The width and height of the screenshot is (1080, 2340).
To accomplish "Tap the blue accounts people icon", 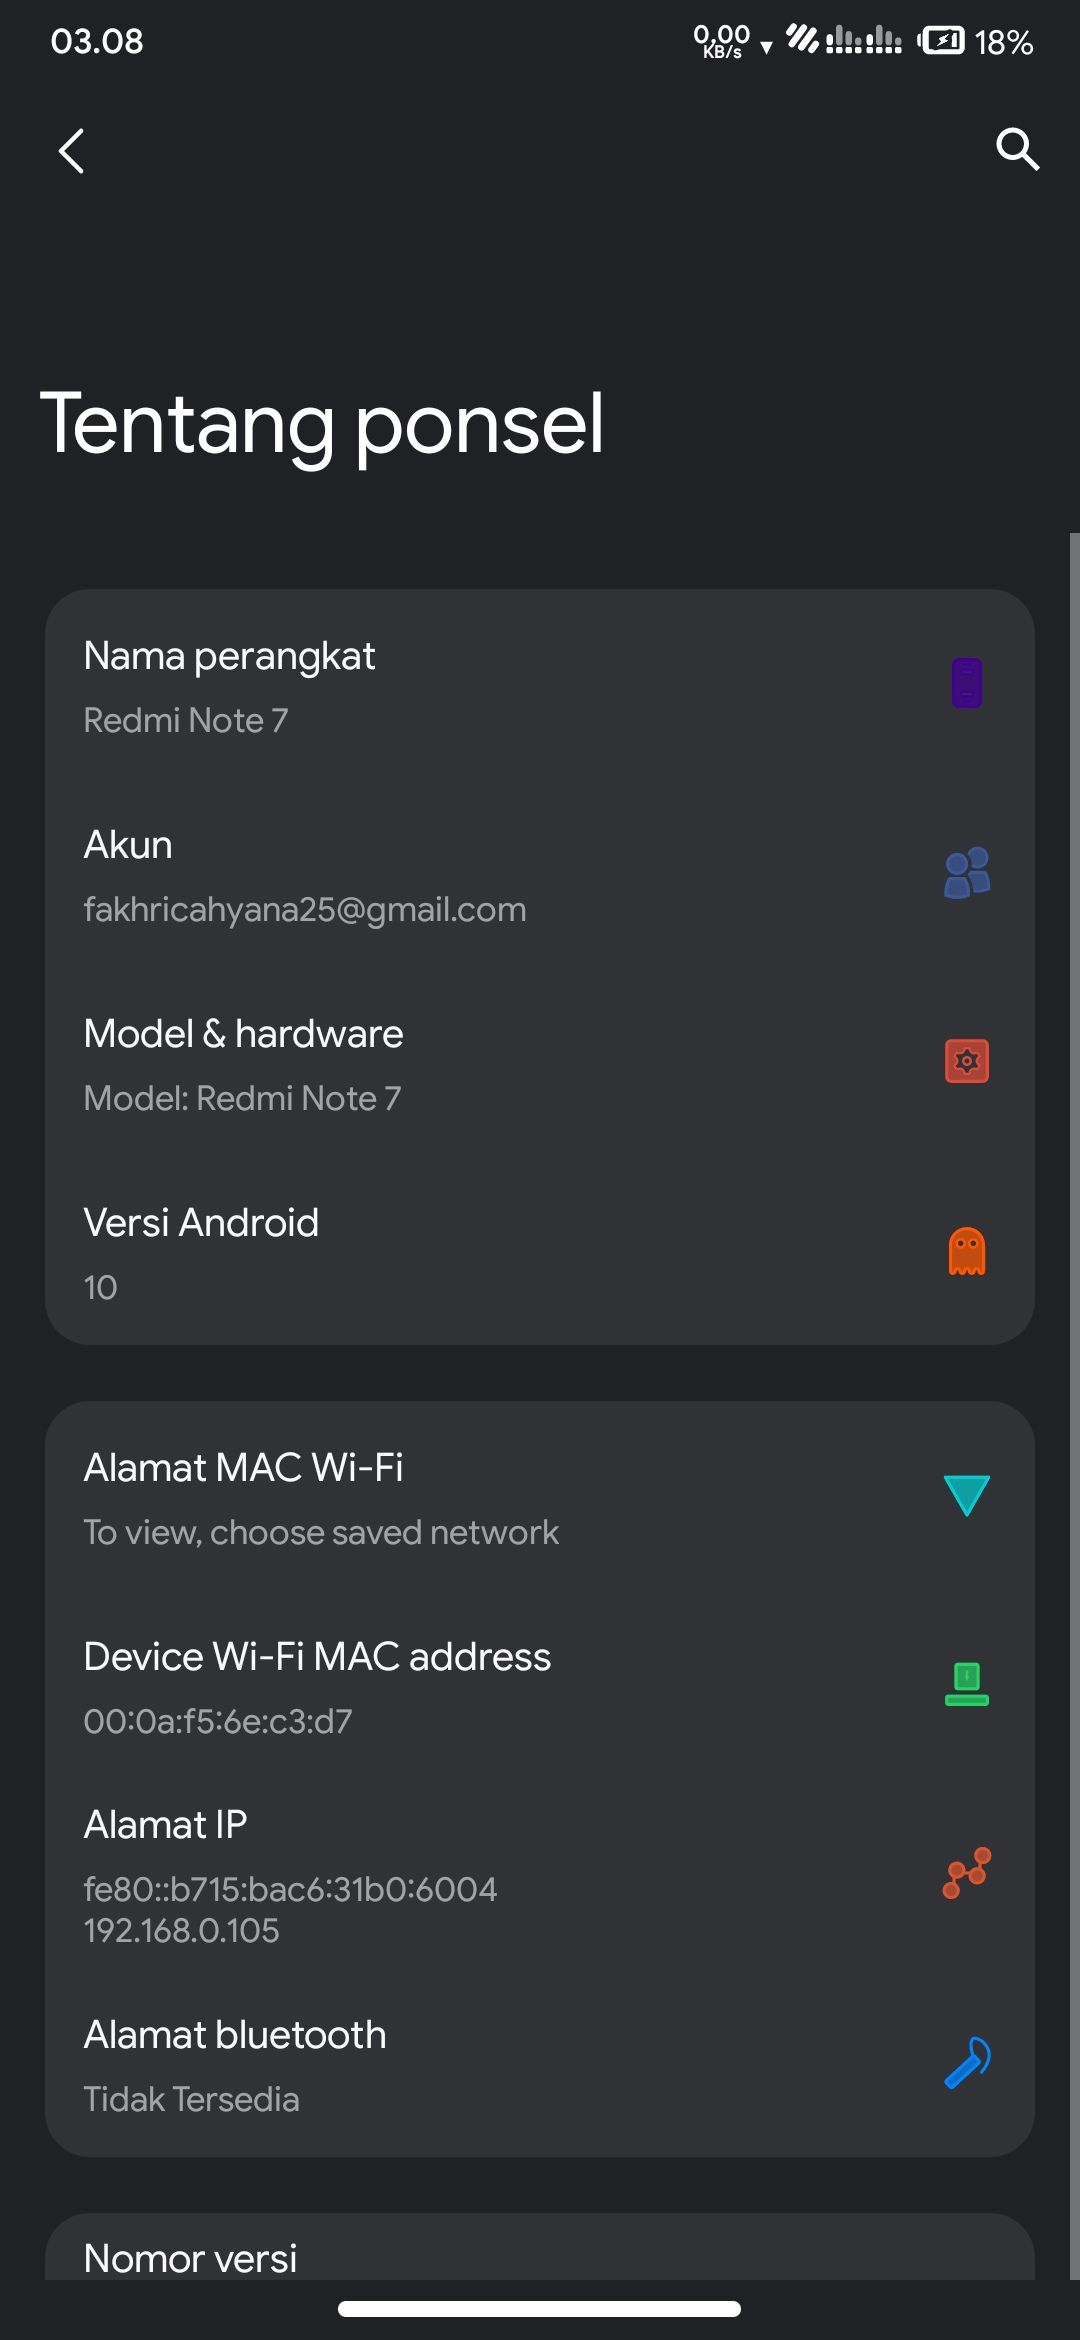I will click(966, 872).
